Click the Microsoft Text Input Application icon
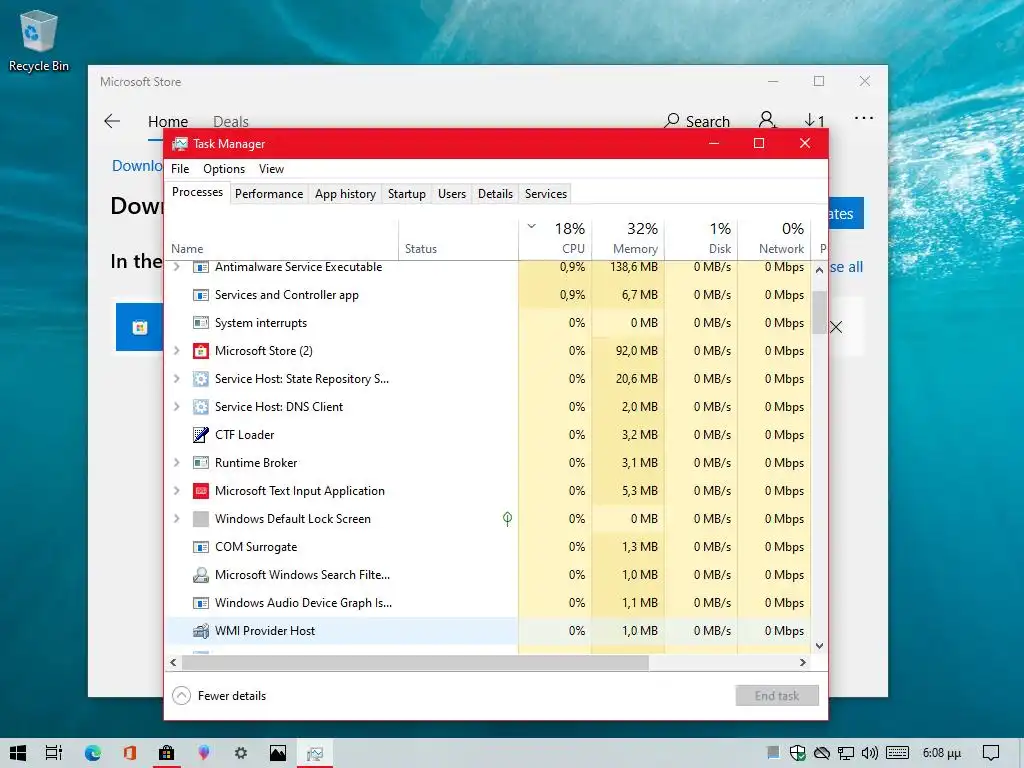This screenshot has width=1024, height=768. click(x=200, y=491)
